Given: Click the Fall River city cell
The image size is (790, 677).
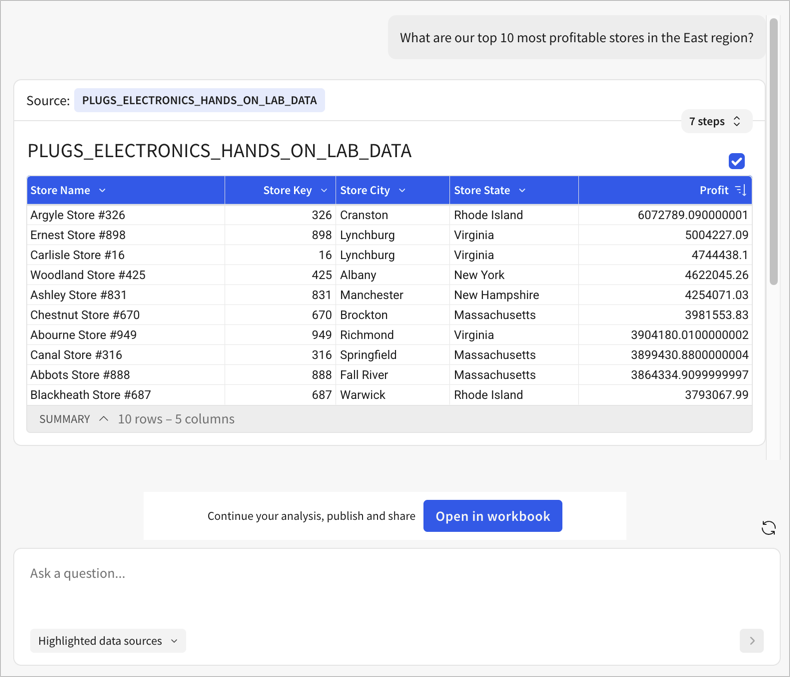Looking at the screenshot, I should pos(392,375).
